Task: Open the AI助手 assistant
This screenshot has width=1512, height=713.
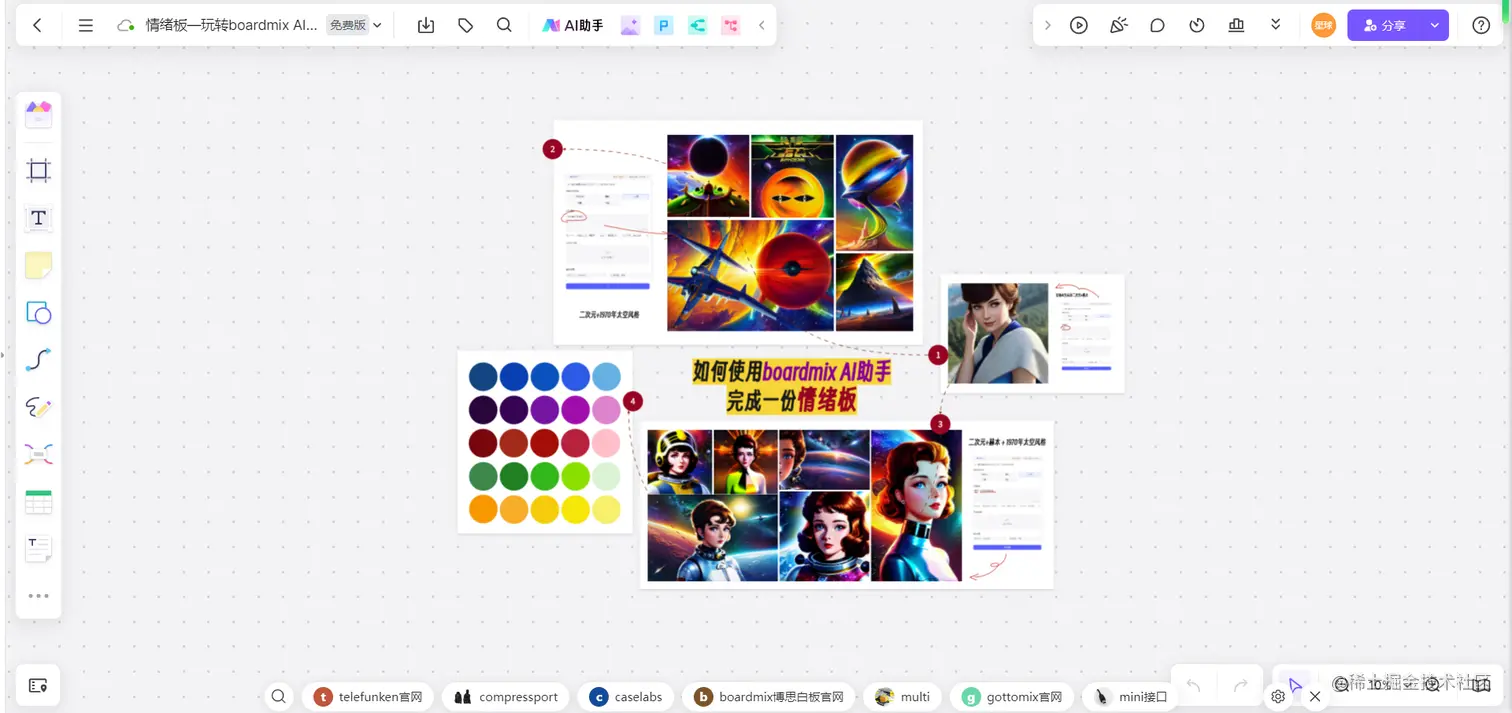Action: 573,26
